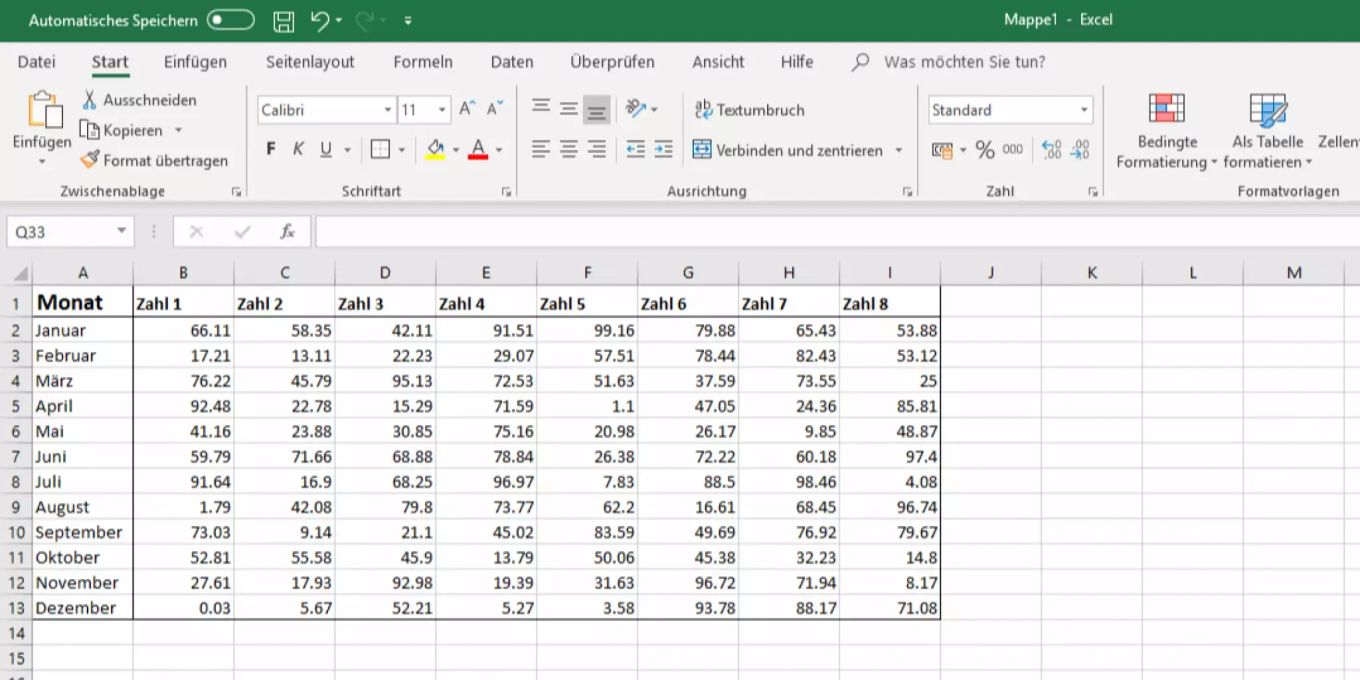Click the Save floppy disk icon

(283, 20)
